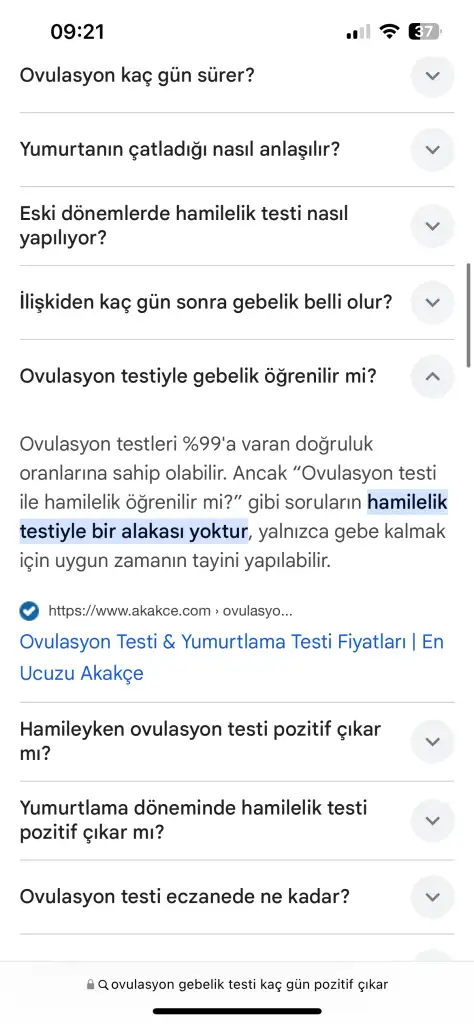Tap the magnifier icon in address bar

tap(103, 984)
